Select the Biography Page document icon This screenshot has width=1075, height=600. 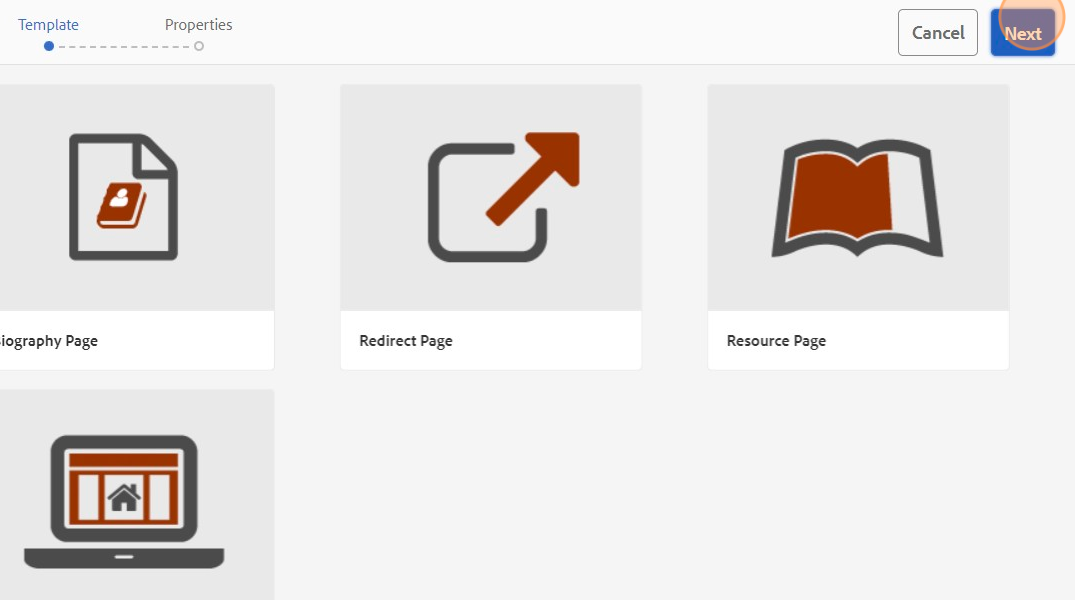pyautogui.click(x=123, y=197)
